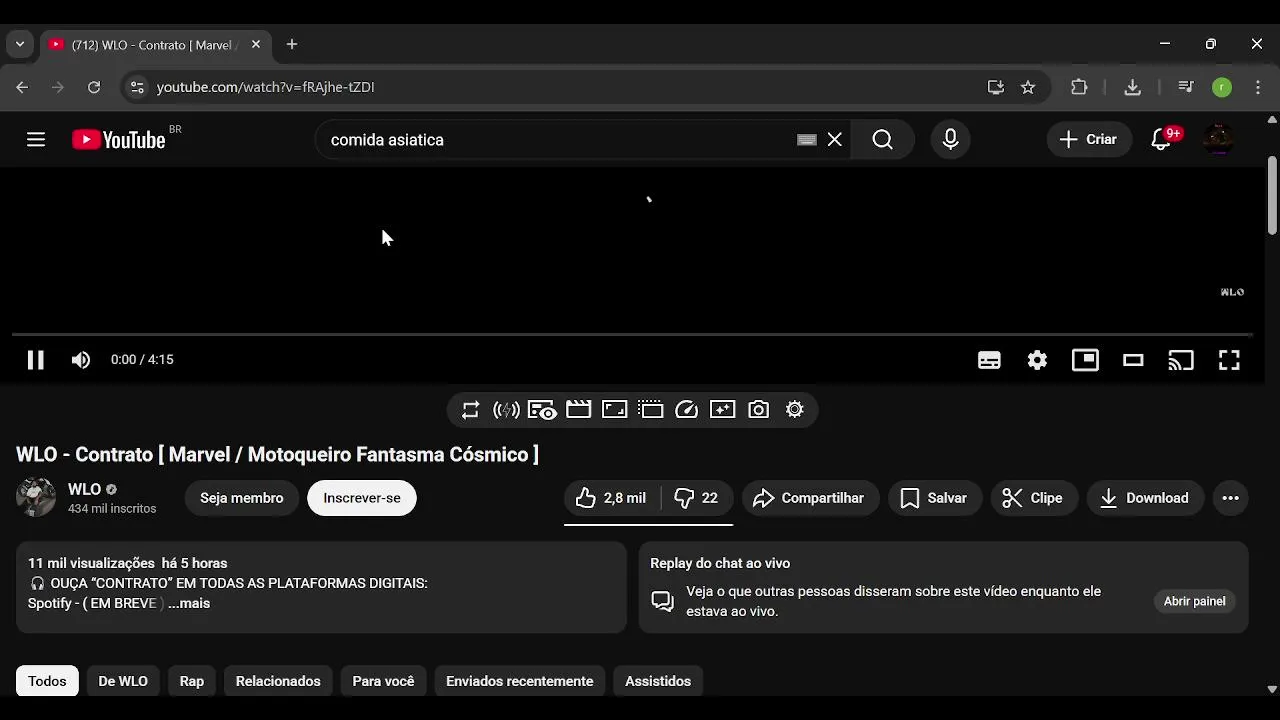The height and width of the screenshot is (720, 1280).
Task: Click the clapperboard cinema mode icon
Action: point(578,410)
